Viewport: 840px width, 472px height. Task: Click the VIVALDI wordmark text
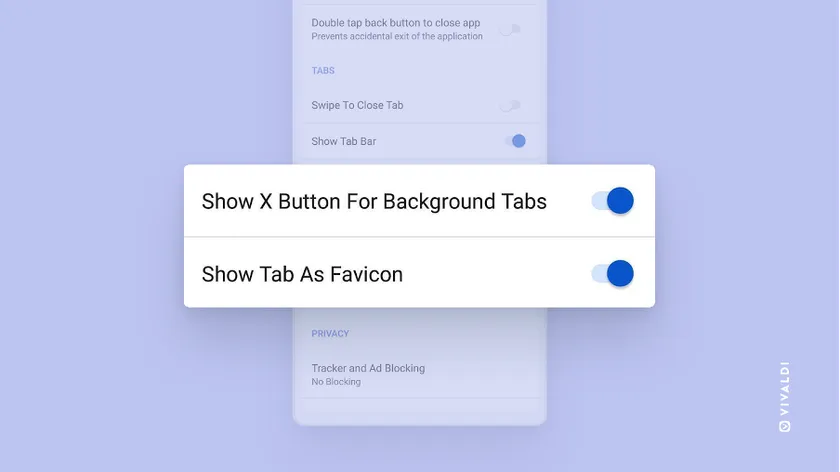tap(785, 389)
